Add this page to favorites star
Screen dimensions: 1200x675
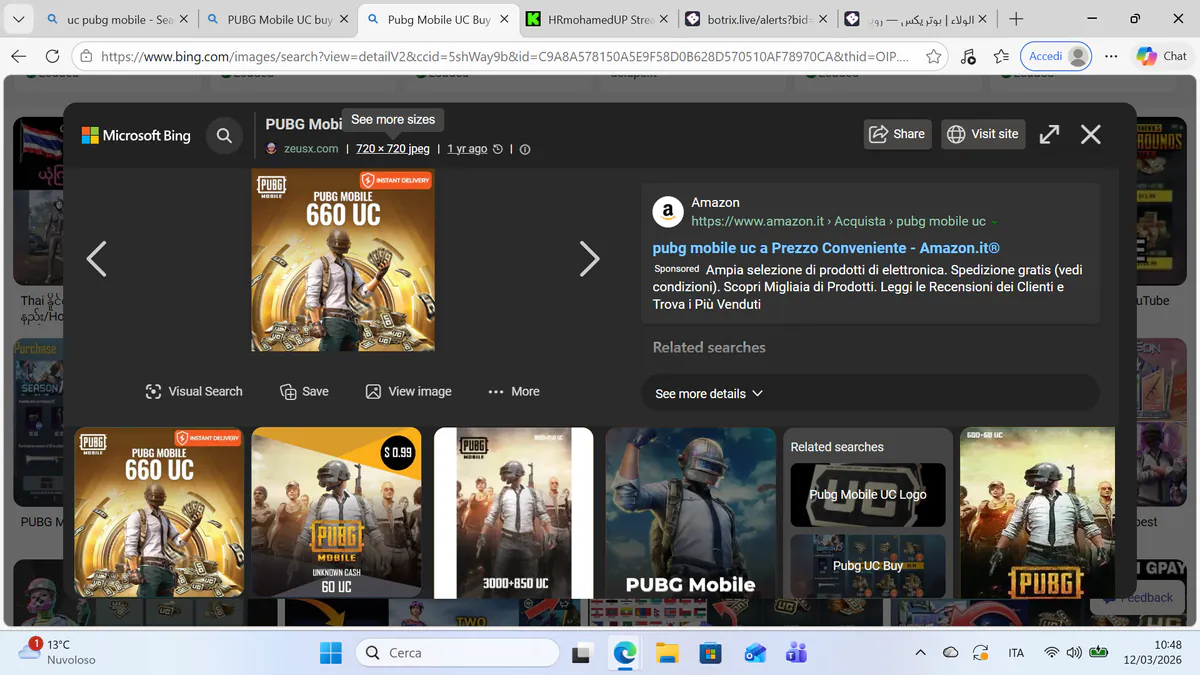pos(934,56)
